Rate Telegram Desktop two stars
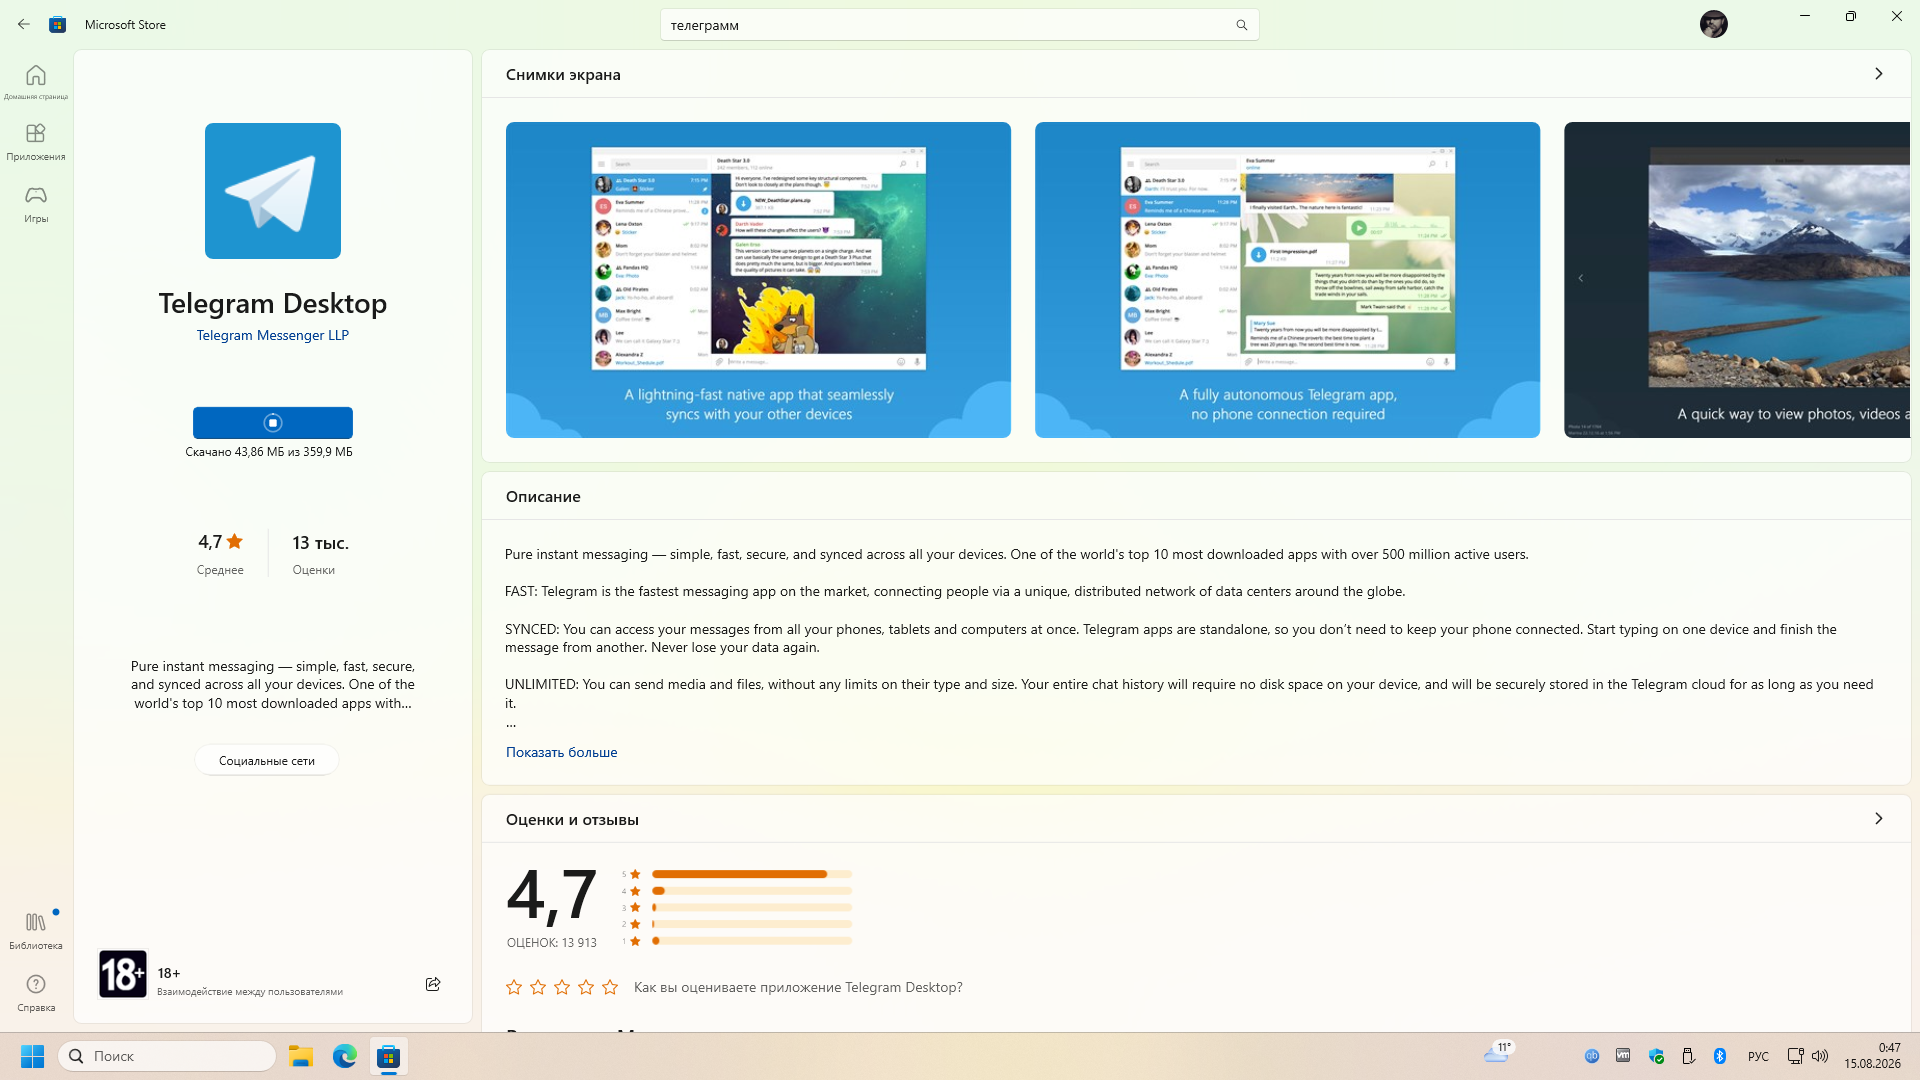This screenshot has width=1920, height=1080. (538, 987)
